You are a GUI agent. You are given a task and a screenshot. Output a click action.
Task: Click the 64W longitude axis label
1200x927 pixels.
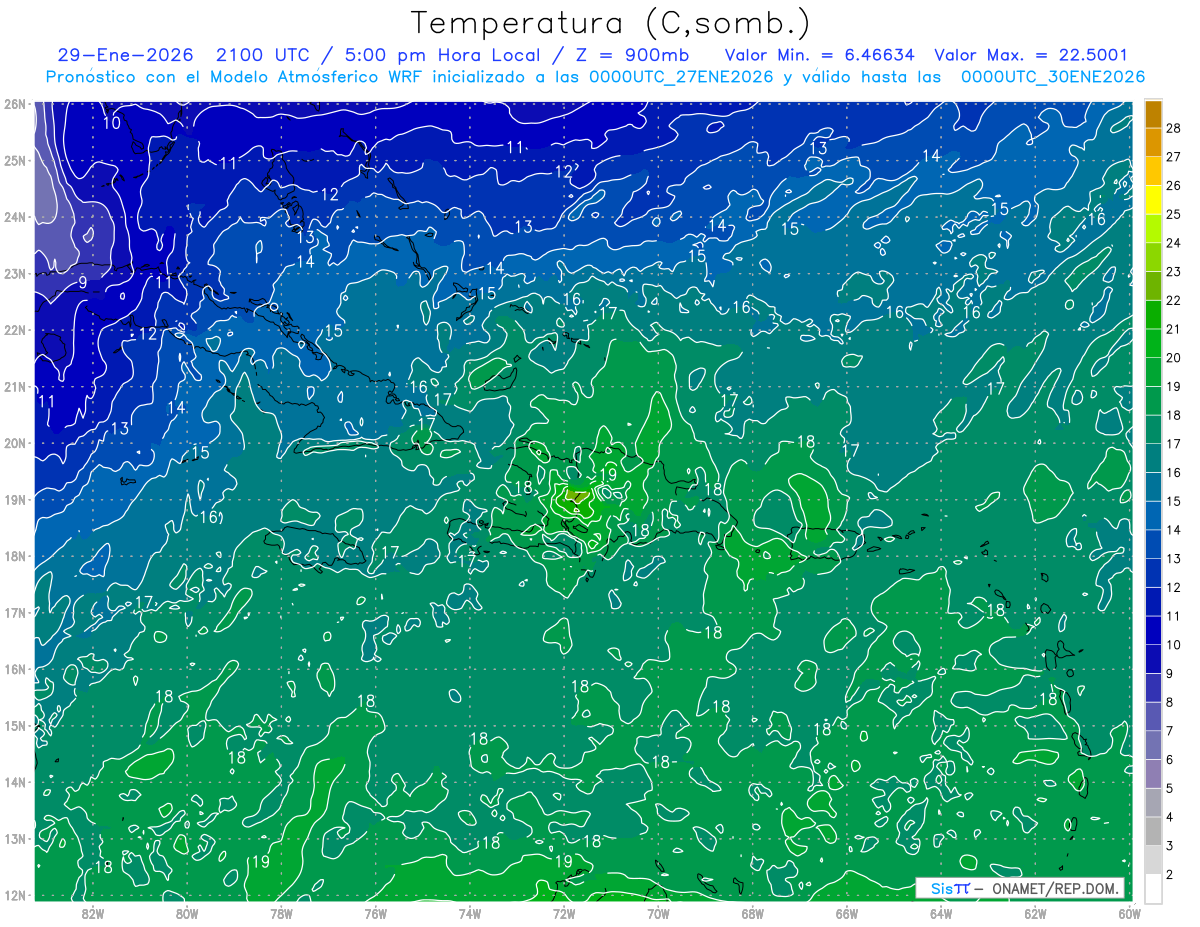click(x=941, y=913)
